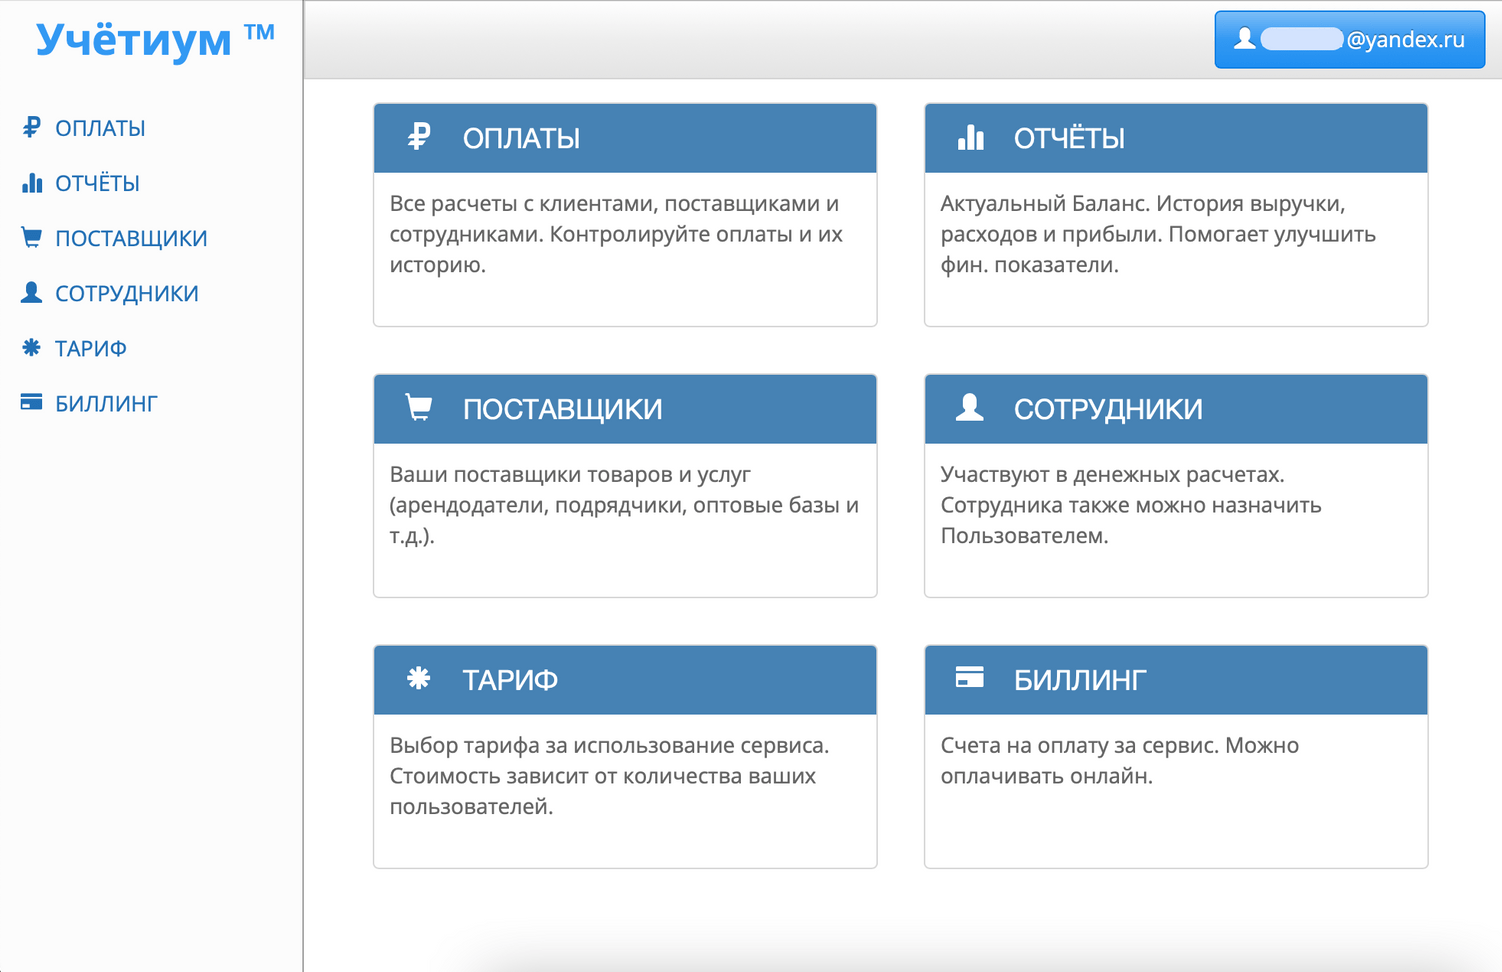Image resolution: width=1502 pixels, height=972 pixels.
Task: Go to ПОСТАВЩИКИ in the sidebar
Action: coord(131,238)
